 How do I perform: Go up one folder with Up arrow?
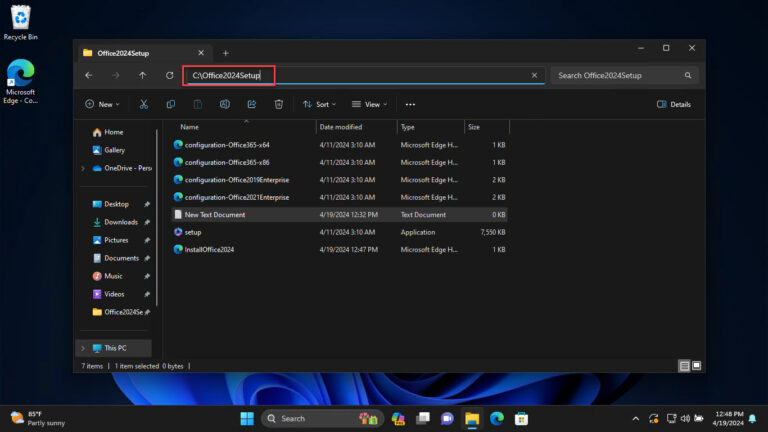tap(142, 75)
